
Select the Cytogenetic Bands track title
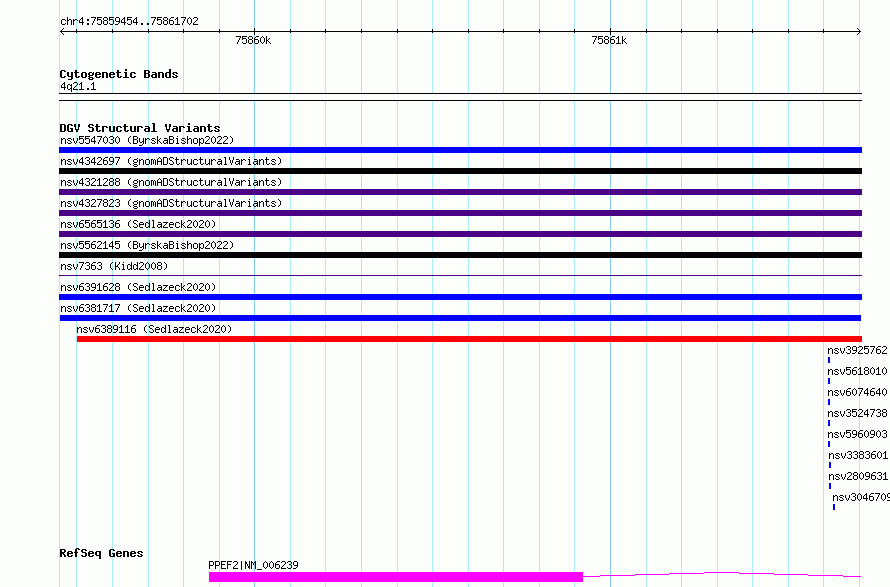pos(119,74)
